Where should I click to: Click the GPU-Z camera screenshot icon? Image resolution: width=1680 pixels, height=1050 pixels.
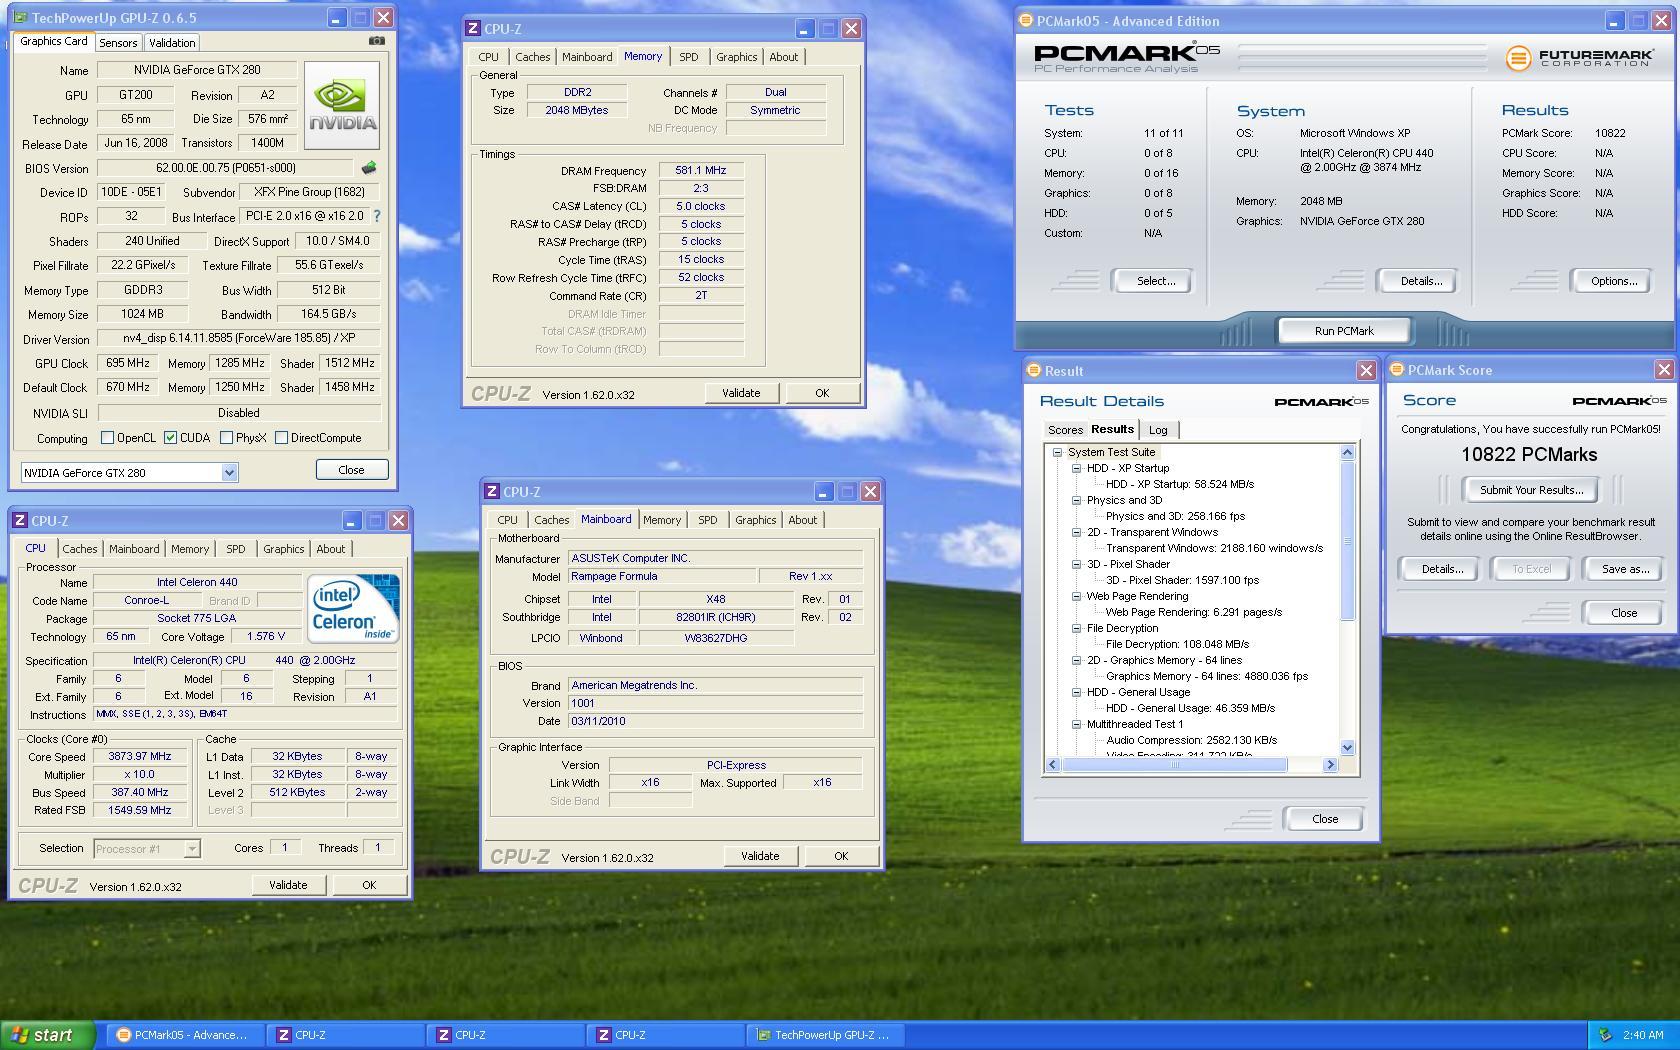tap(376, 41)
